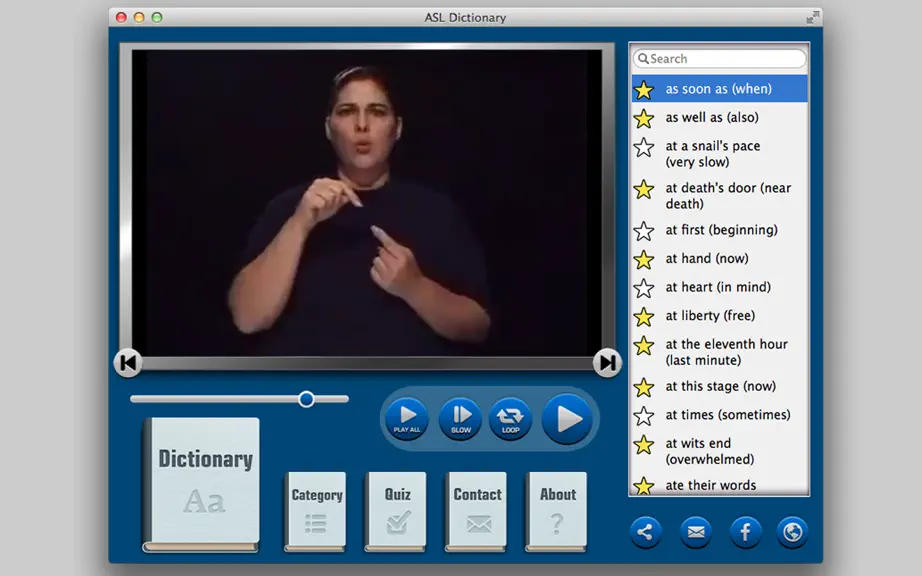Unstar 'at hand (now)' entry
The width and height of the screenshot is (922, 576).
(644, 260)
